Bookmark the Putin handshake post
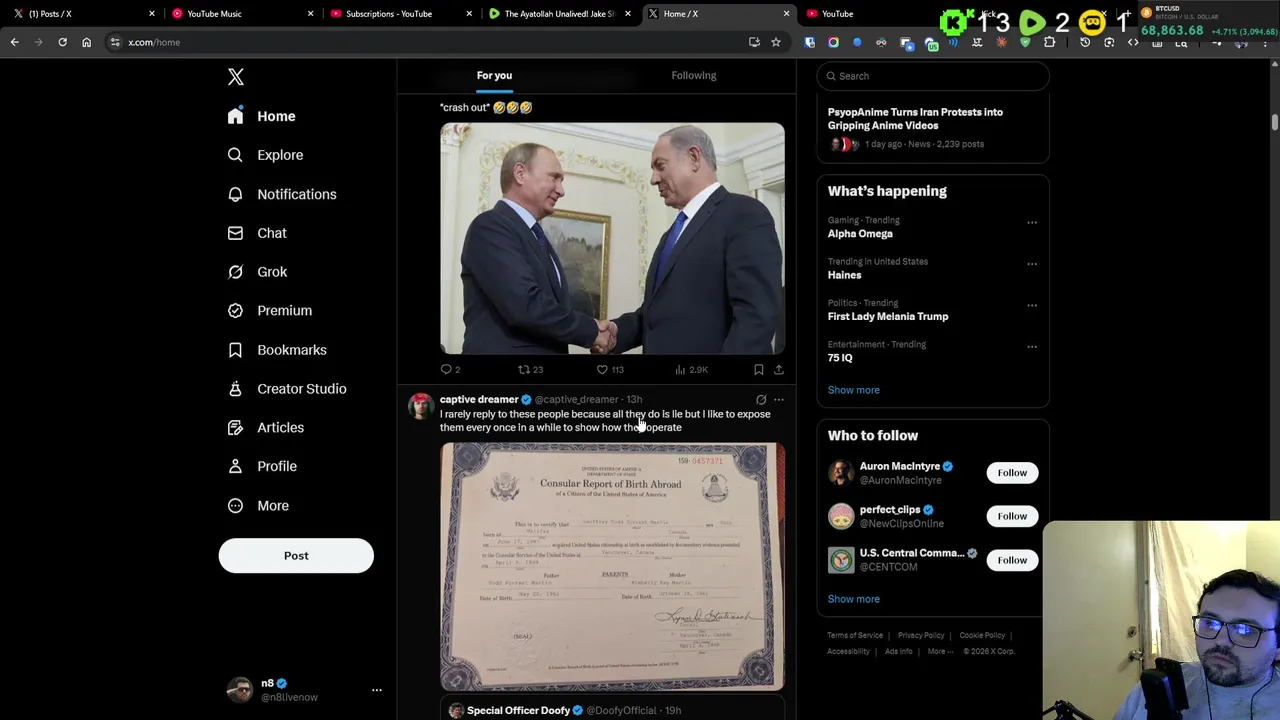Image resolution: width=1280 pixels, height=720 pixels. tap(759, 370)
